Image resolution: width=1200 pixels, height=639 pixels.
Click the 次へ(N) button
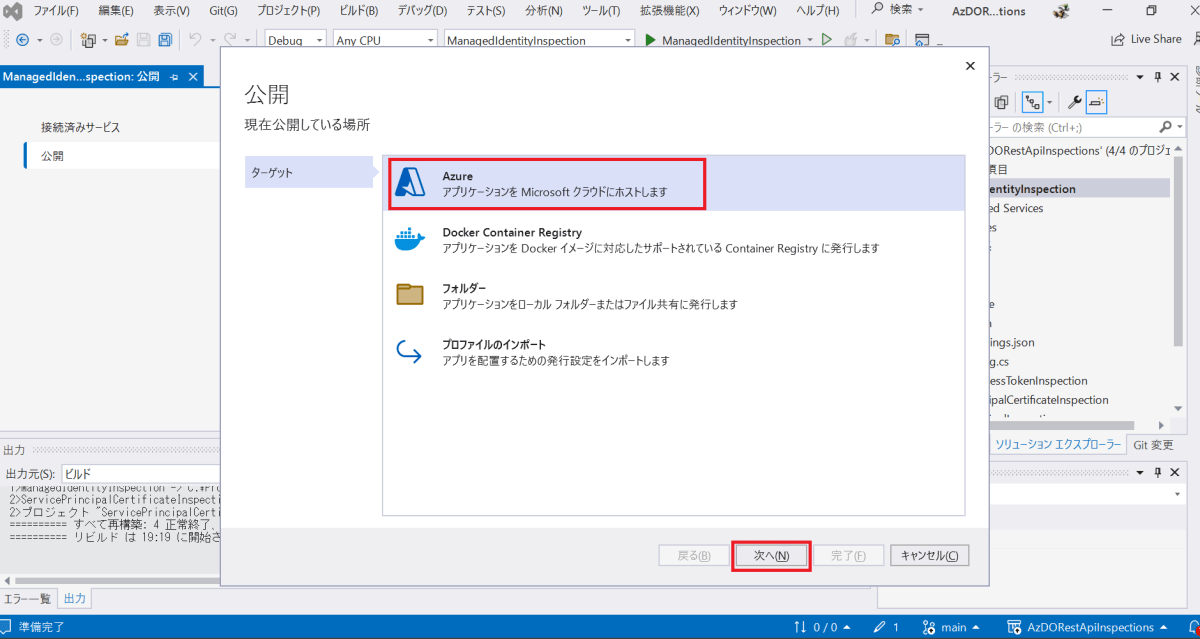point(771,556)
